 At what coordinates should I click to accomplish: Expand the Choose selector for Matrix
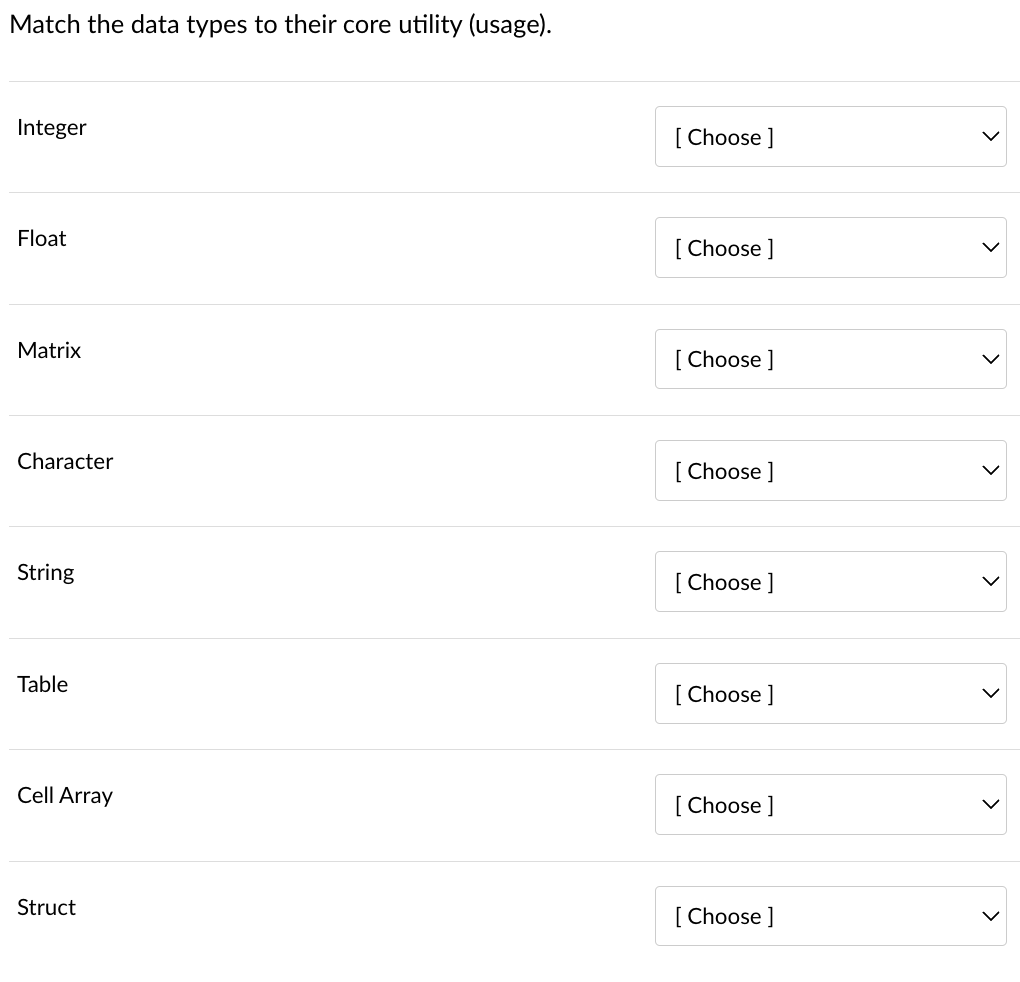[x=830, y=359]
